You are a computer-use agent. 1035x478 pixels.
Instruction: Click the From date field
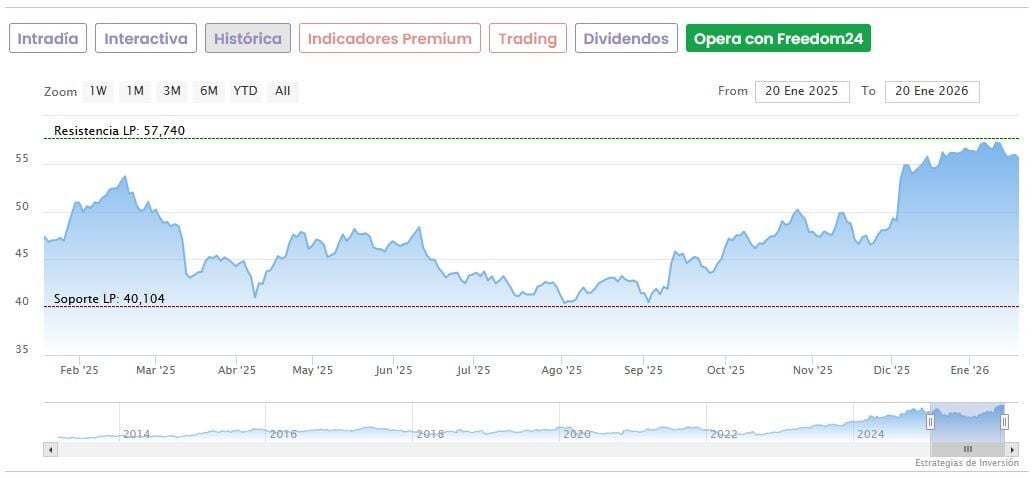coord(802,91)
